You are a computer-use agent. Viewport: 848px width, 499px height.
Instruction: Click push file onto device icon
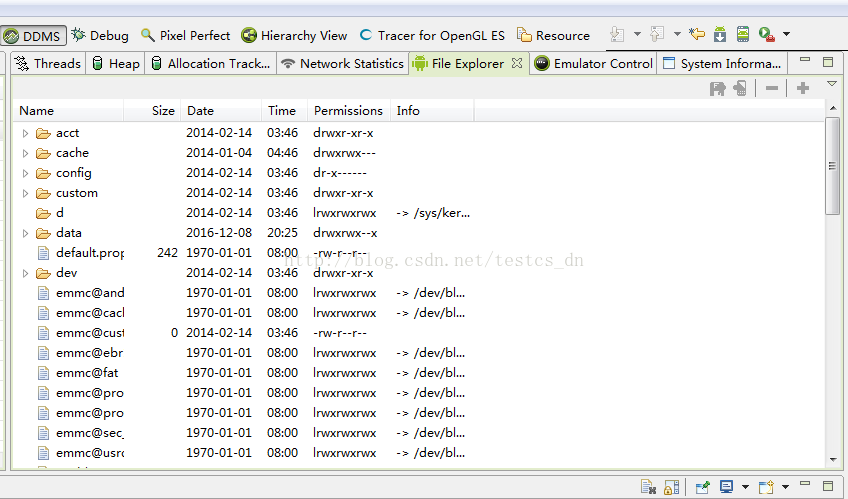[x=740, y=88]
